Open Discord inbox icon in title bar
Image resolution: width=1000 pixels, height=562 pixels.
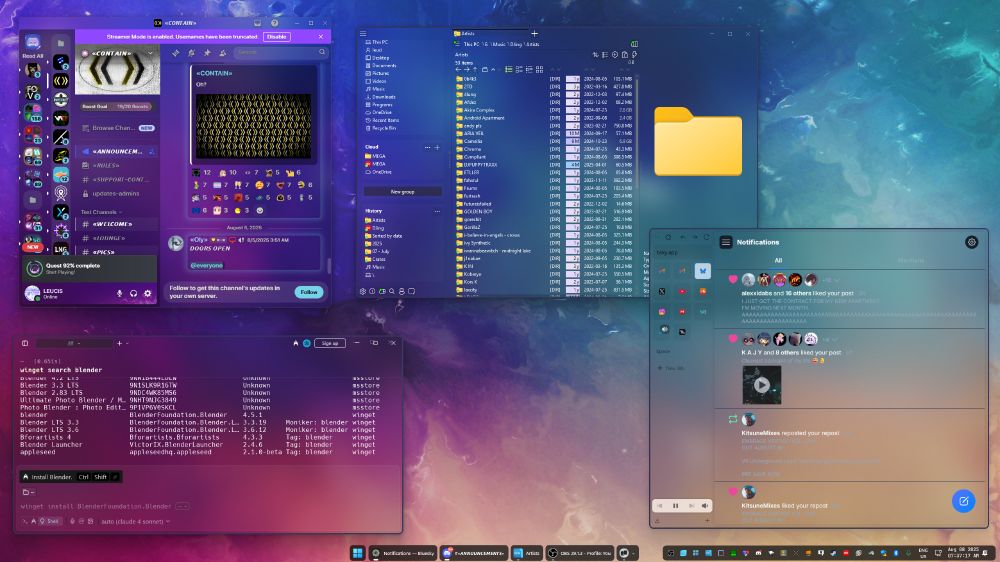tap(258, 23)
